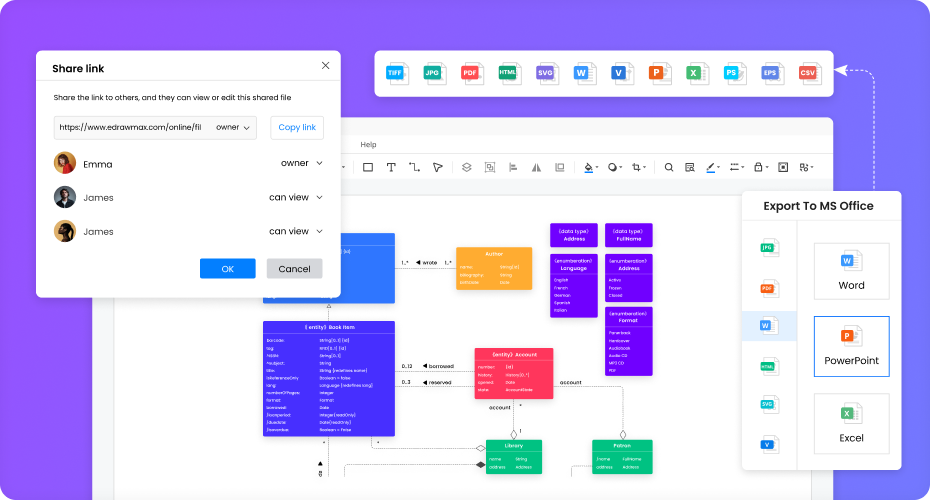Click the PDF icon in export sidebar
This screenshot has width=930, height=500.
(768, 289)
